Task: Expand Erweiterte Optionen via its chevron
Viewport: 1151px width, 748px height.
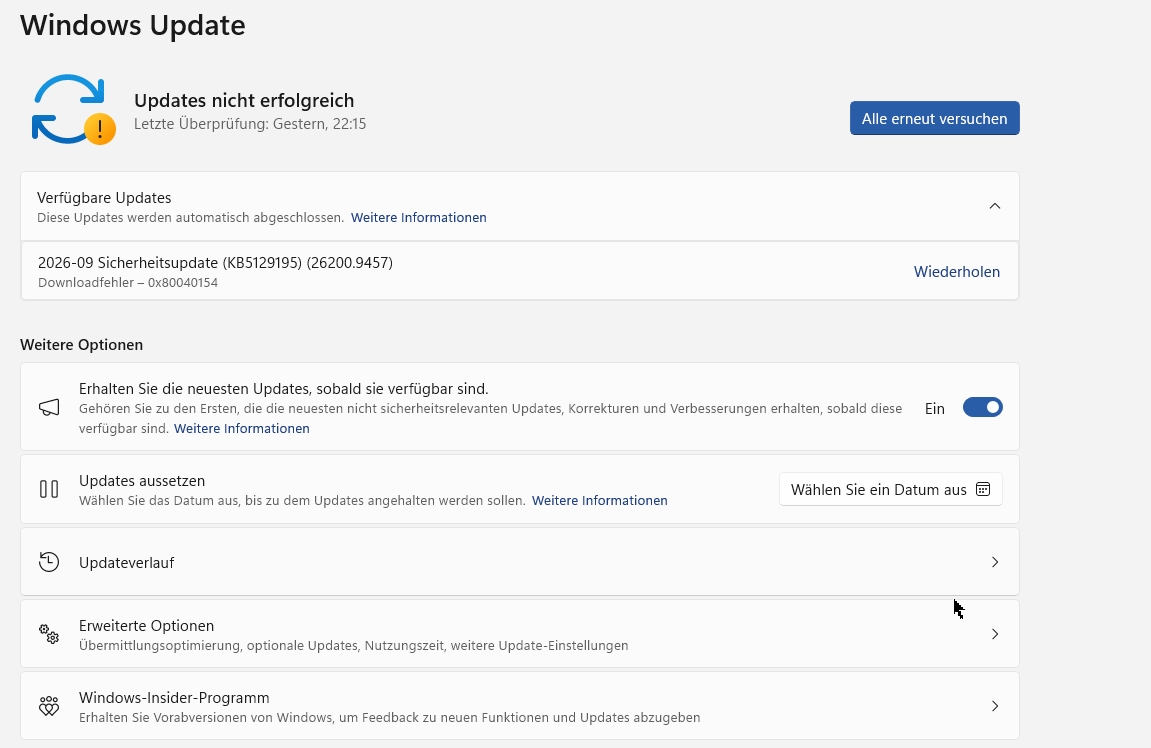Action: pos(995,634)
